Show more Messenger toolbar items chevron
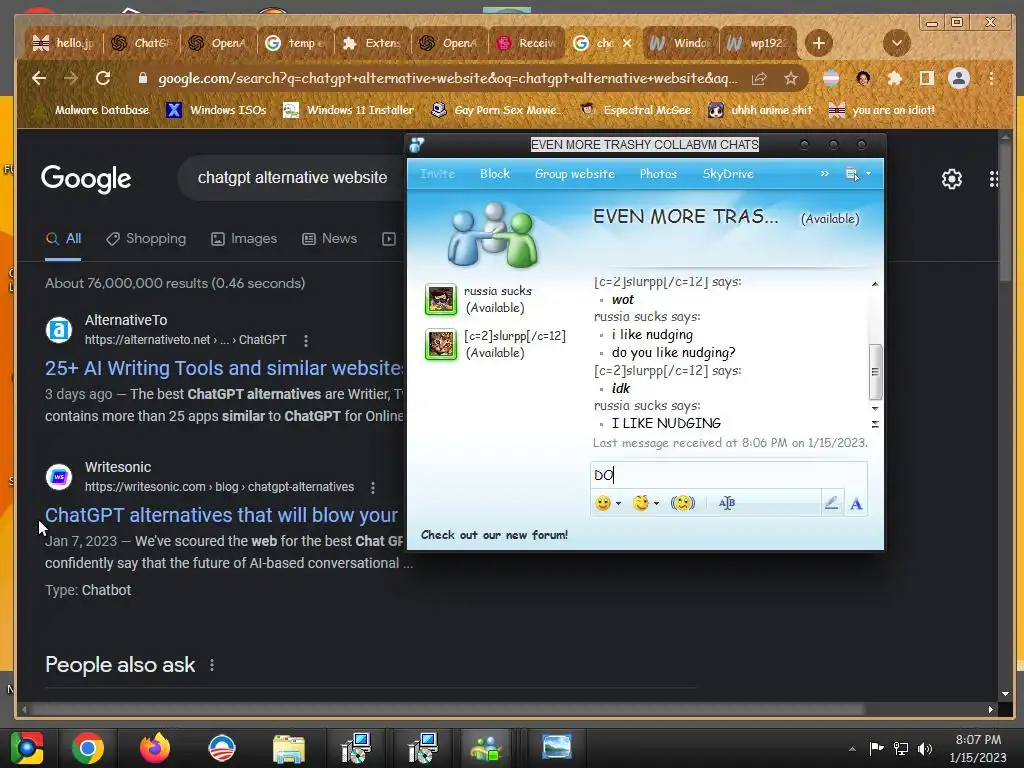The image size is (1024, 768). 824,174
